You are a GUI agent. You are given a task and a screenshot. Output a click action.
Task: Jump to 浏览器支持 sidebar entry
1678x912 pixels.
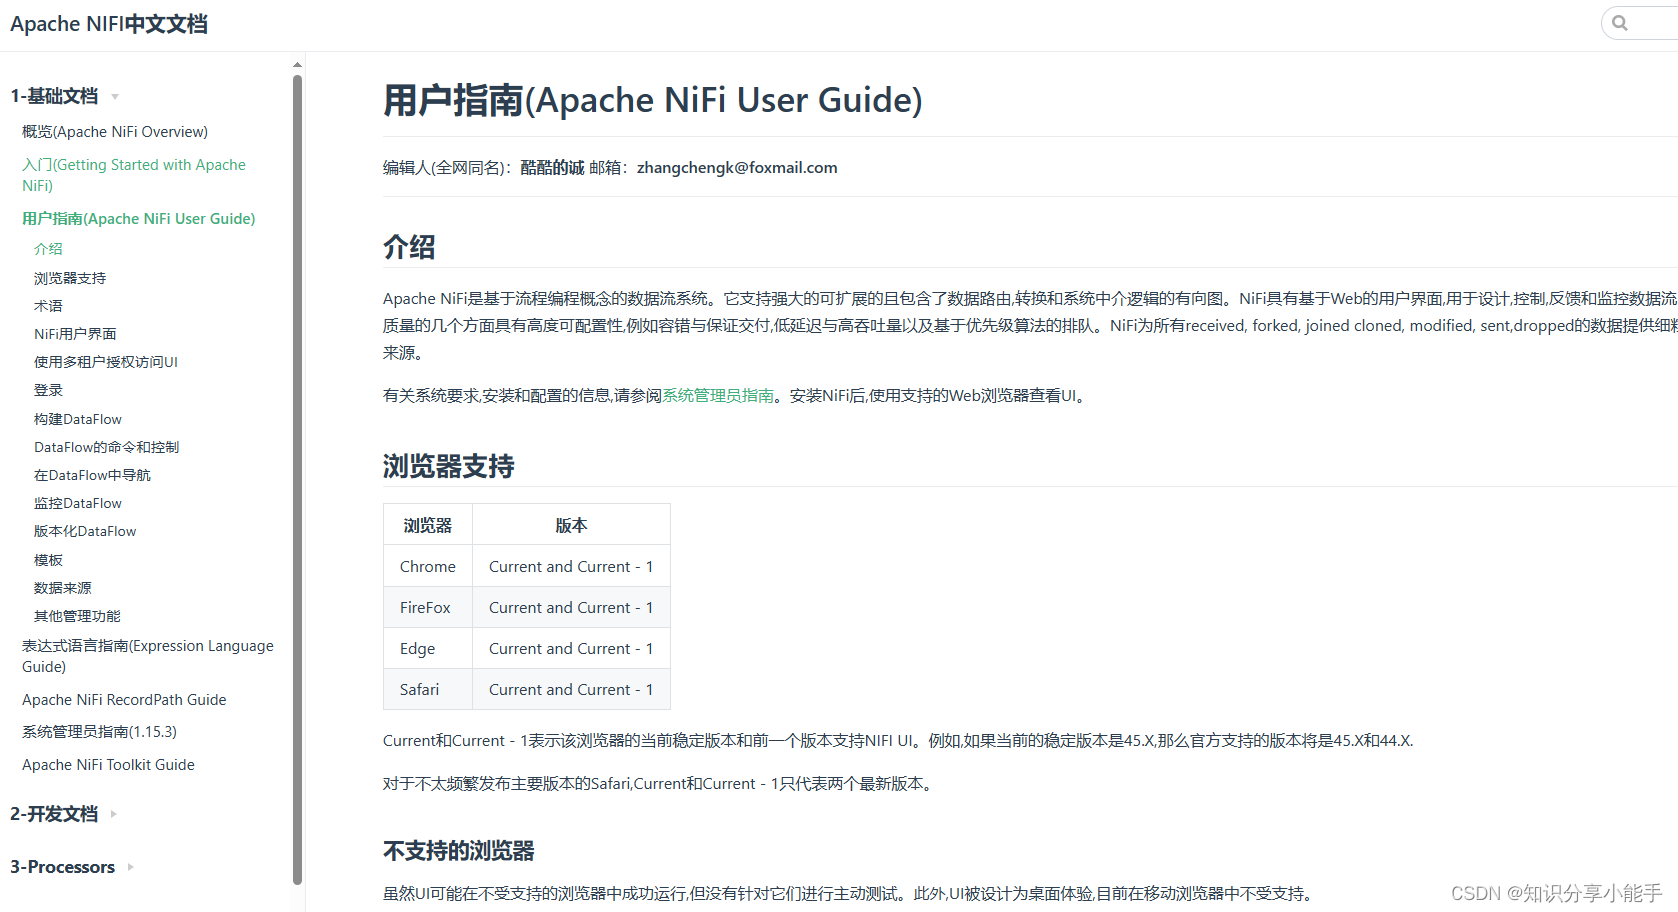coord(70,278)
